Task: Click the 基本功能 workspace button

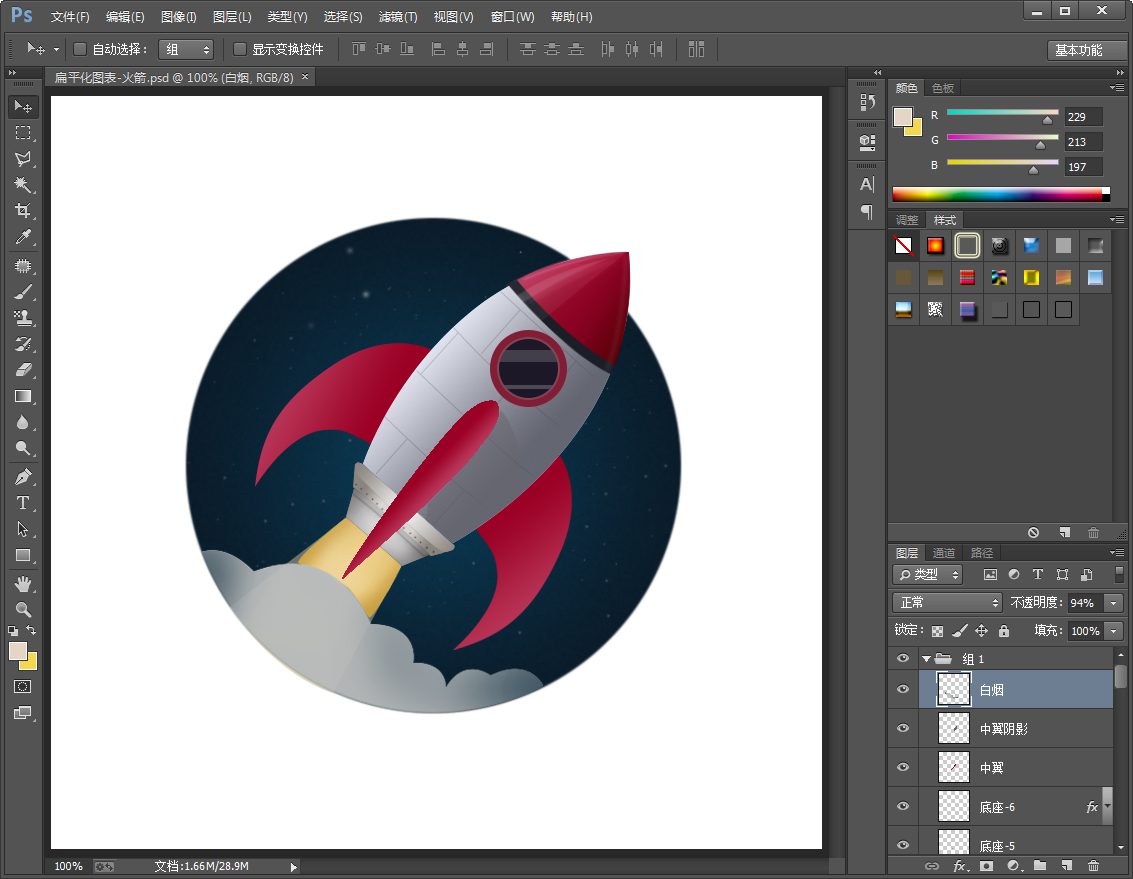Action: [x=1078, y=50]
